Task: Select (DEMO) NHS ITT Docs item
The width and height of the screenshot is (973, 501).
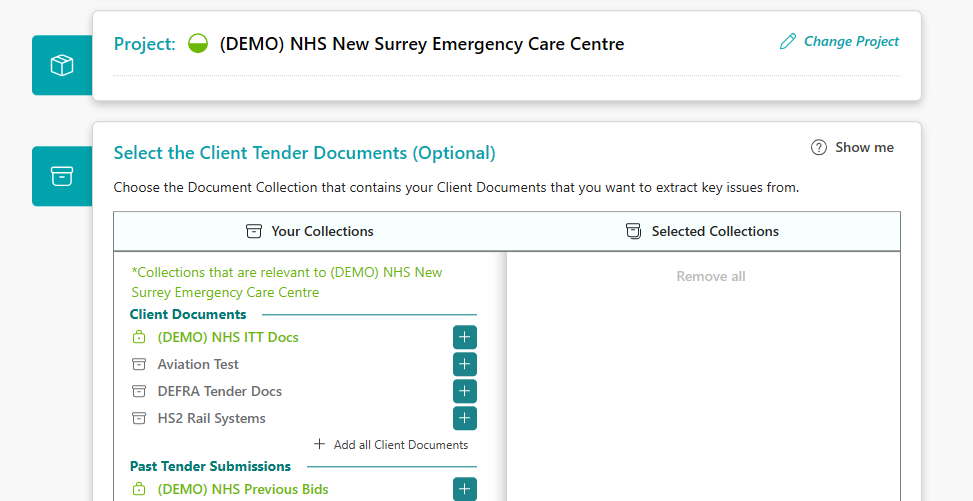Action: pyautogui.click(x=228, y=337)
